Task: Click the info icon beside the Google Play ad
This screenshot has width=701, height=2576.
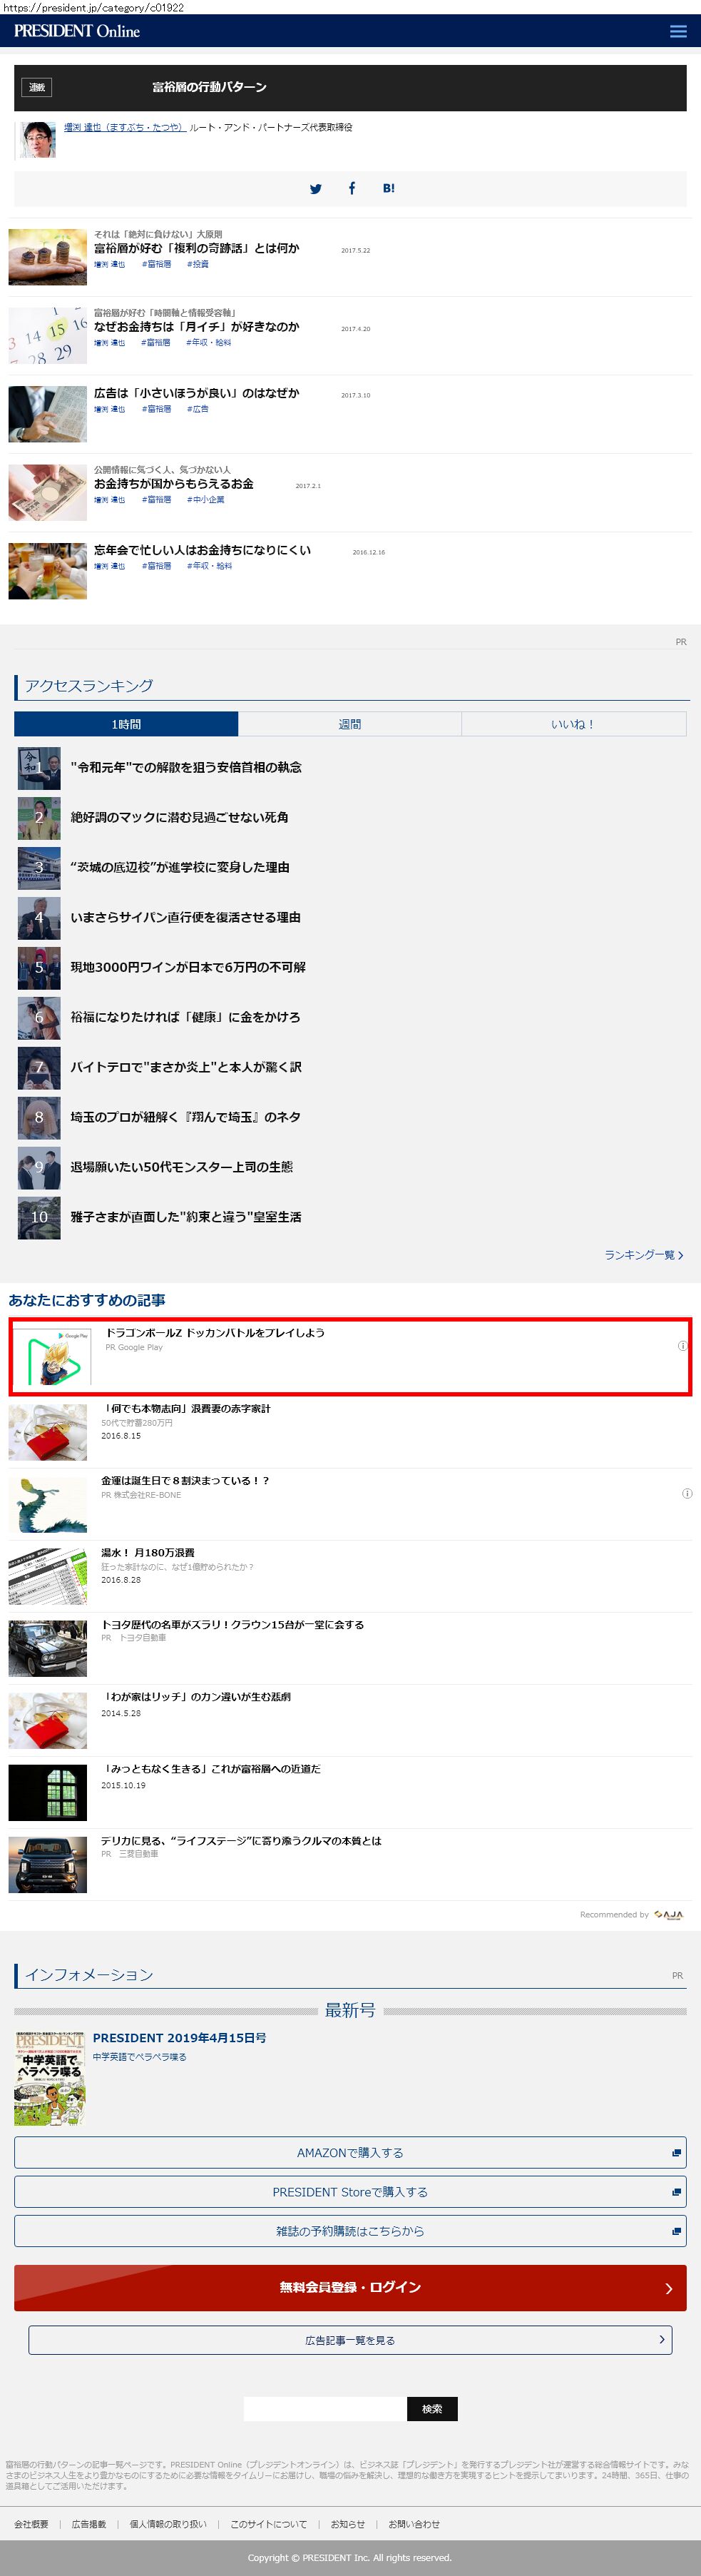Action: (683, 1346)
